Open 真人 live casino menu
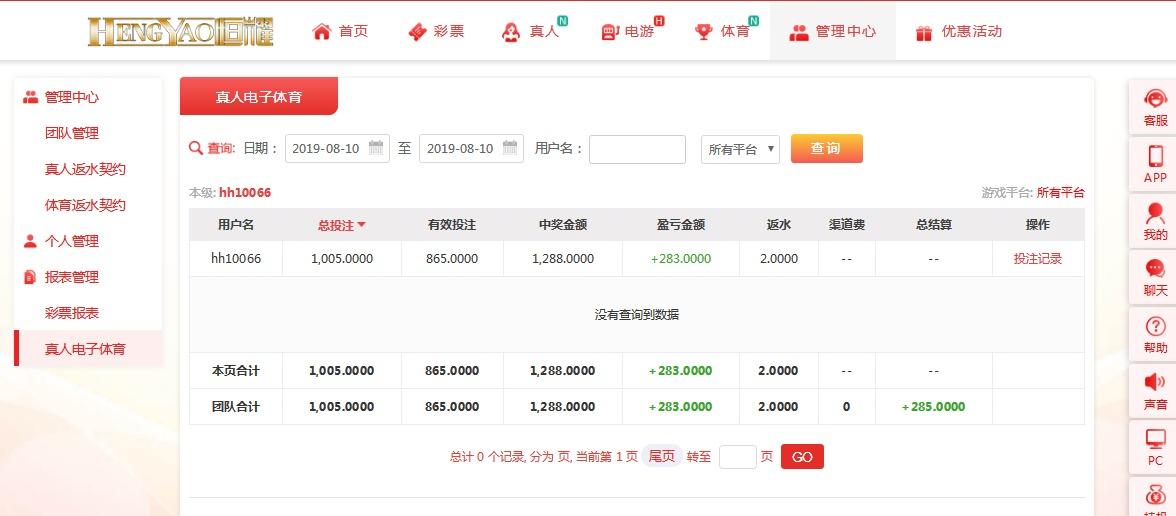 (544, 32)
